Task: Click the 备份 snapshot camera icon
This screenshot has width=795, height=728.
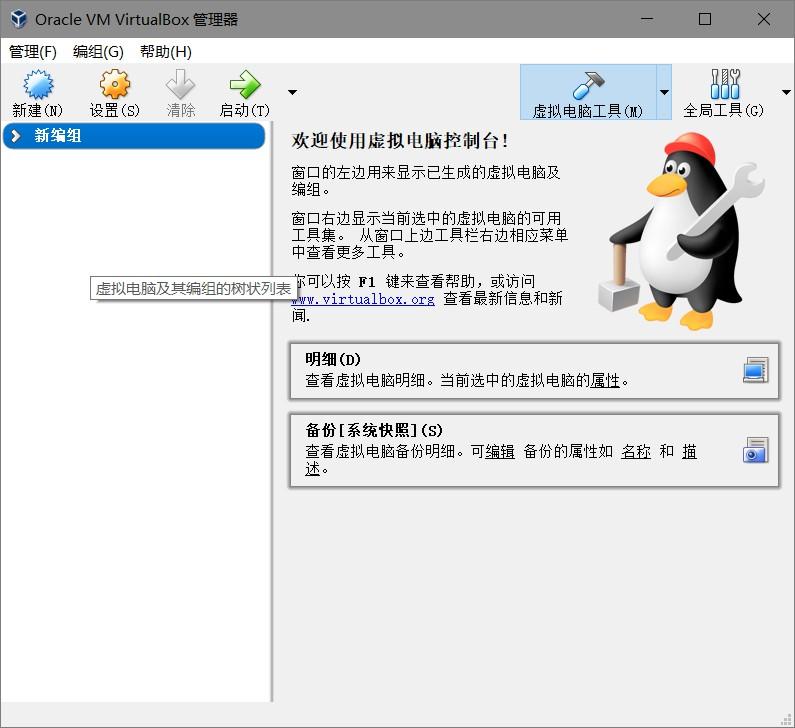Action: pos(755,450)
